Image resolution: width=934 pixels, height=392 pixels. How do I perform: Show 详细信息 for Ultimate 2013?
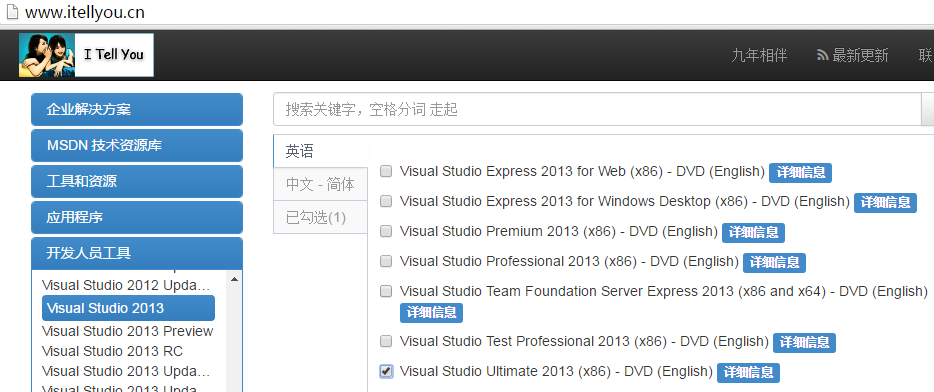click(748, 373)
